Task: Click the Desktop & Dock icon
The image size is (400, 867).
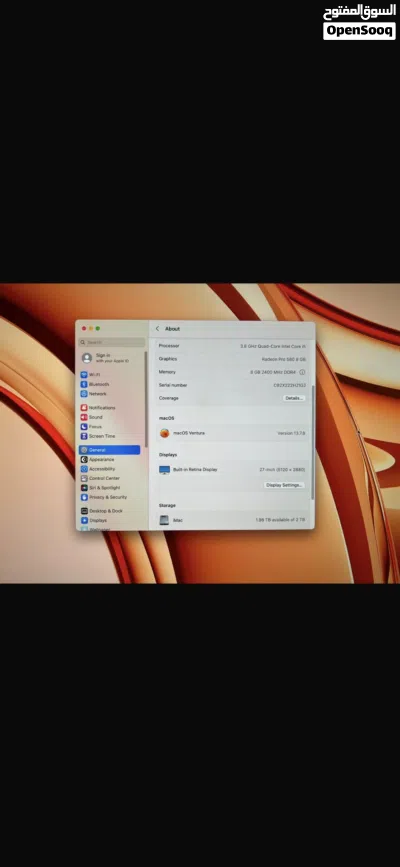Action: click(x=84, y=511)
